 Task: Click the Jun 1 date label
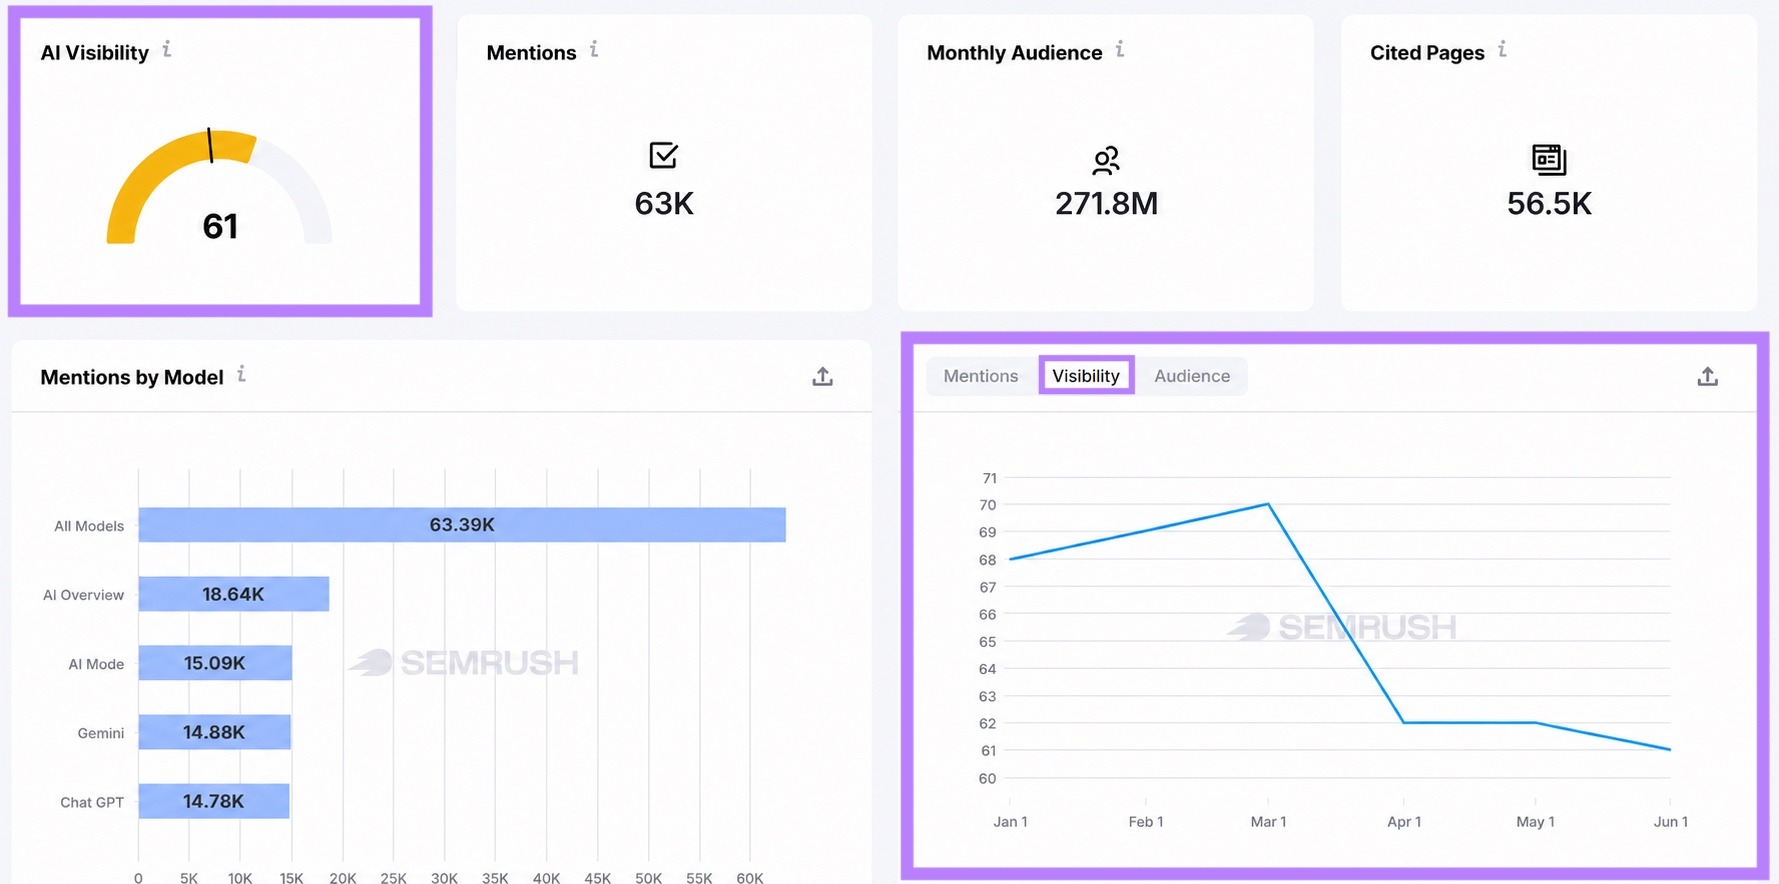(1671, 822)
